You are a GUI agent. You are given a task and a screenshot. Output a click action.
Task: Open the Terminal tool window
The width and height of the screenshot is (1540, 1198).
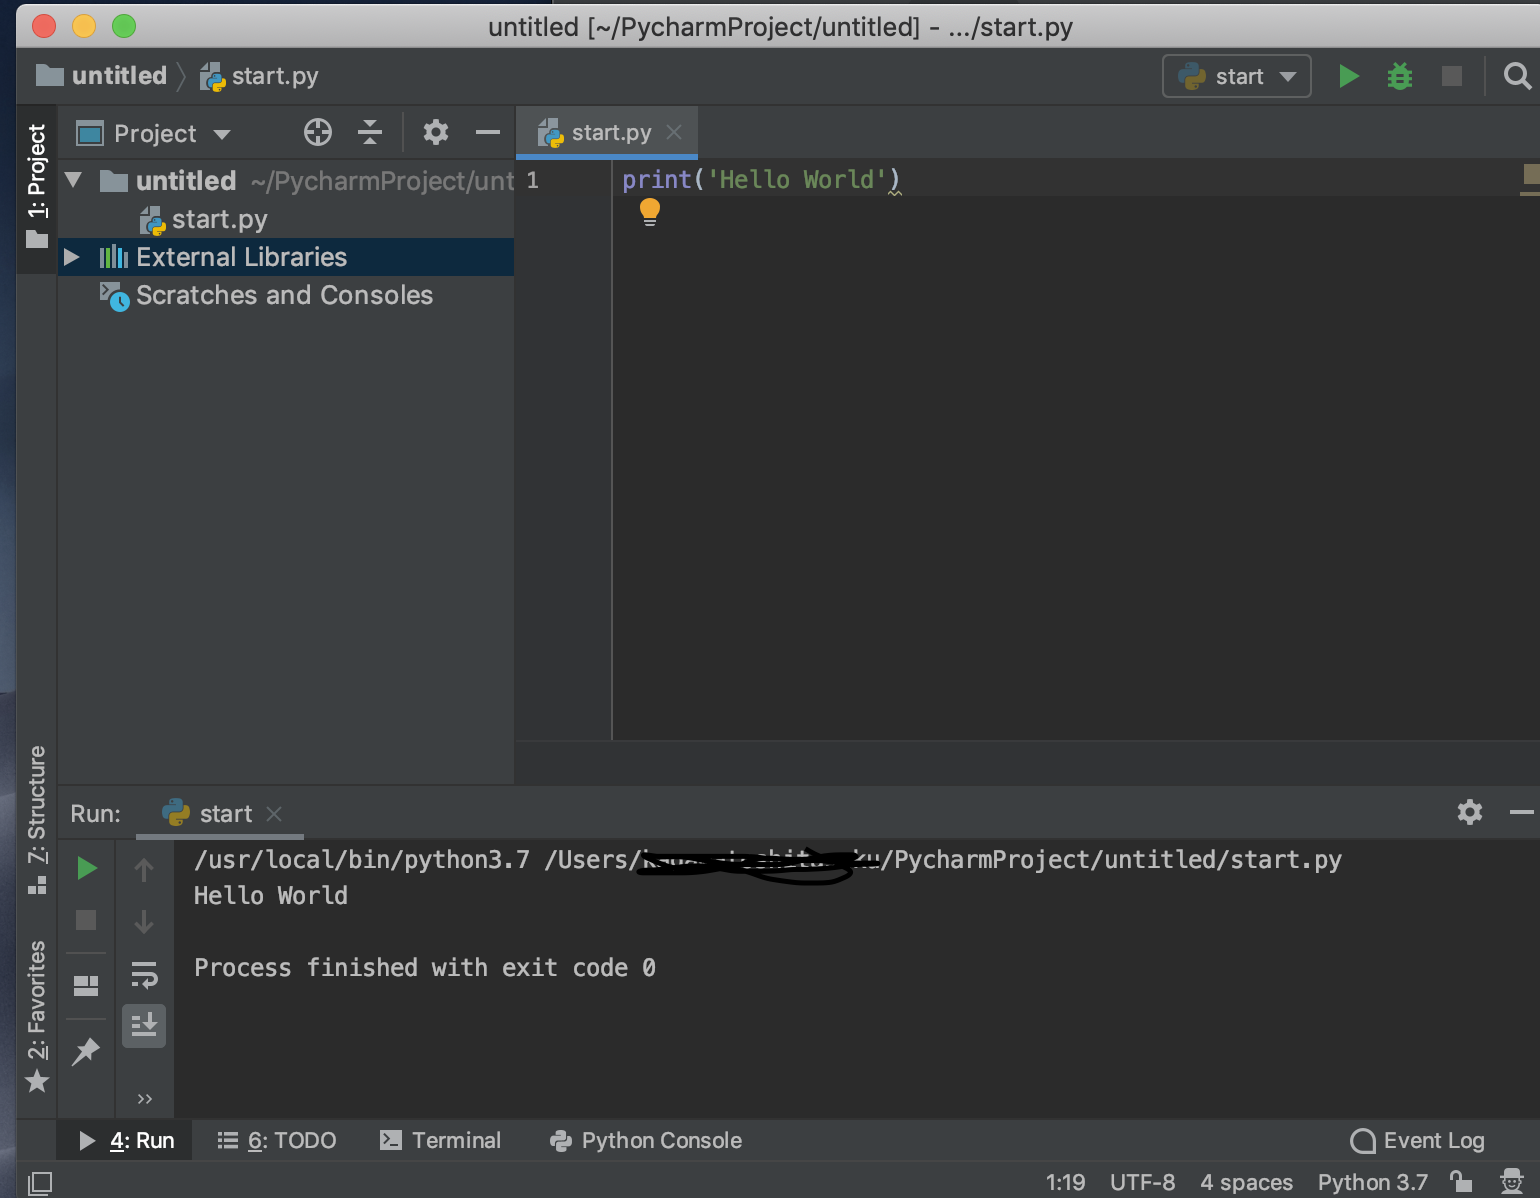[x=441, y=1140]
